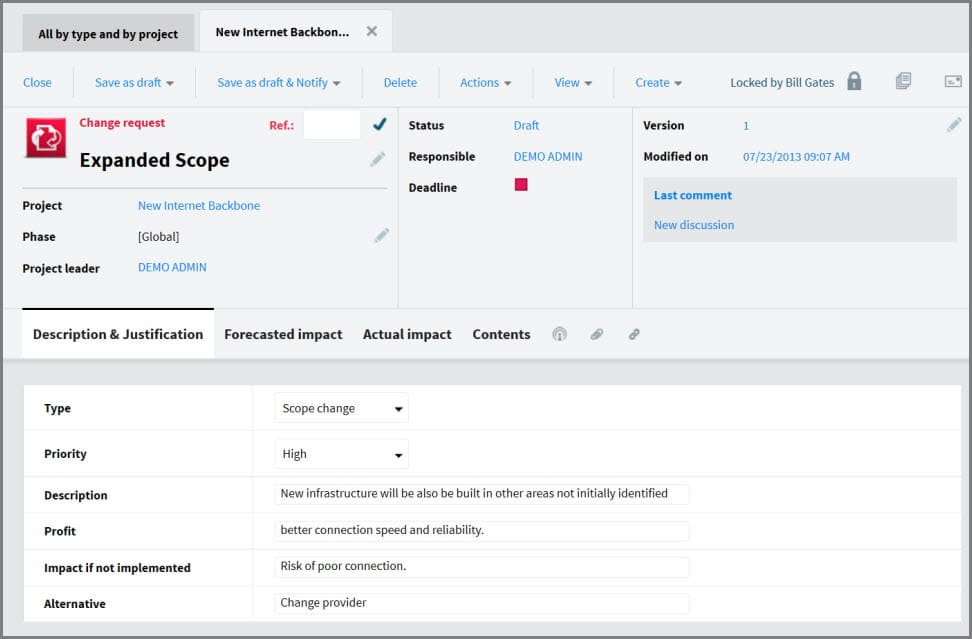Image resolution: width=972 pixels, height=639 pixels.
Task: Switch to the Forecasted impact tab
Action: click(283, 334)
